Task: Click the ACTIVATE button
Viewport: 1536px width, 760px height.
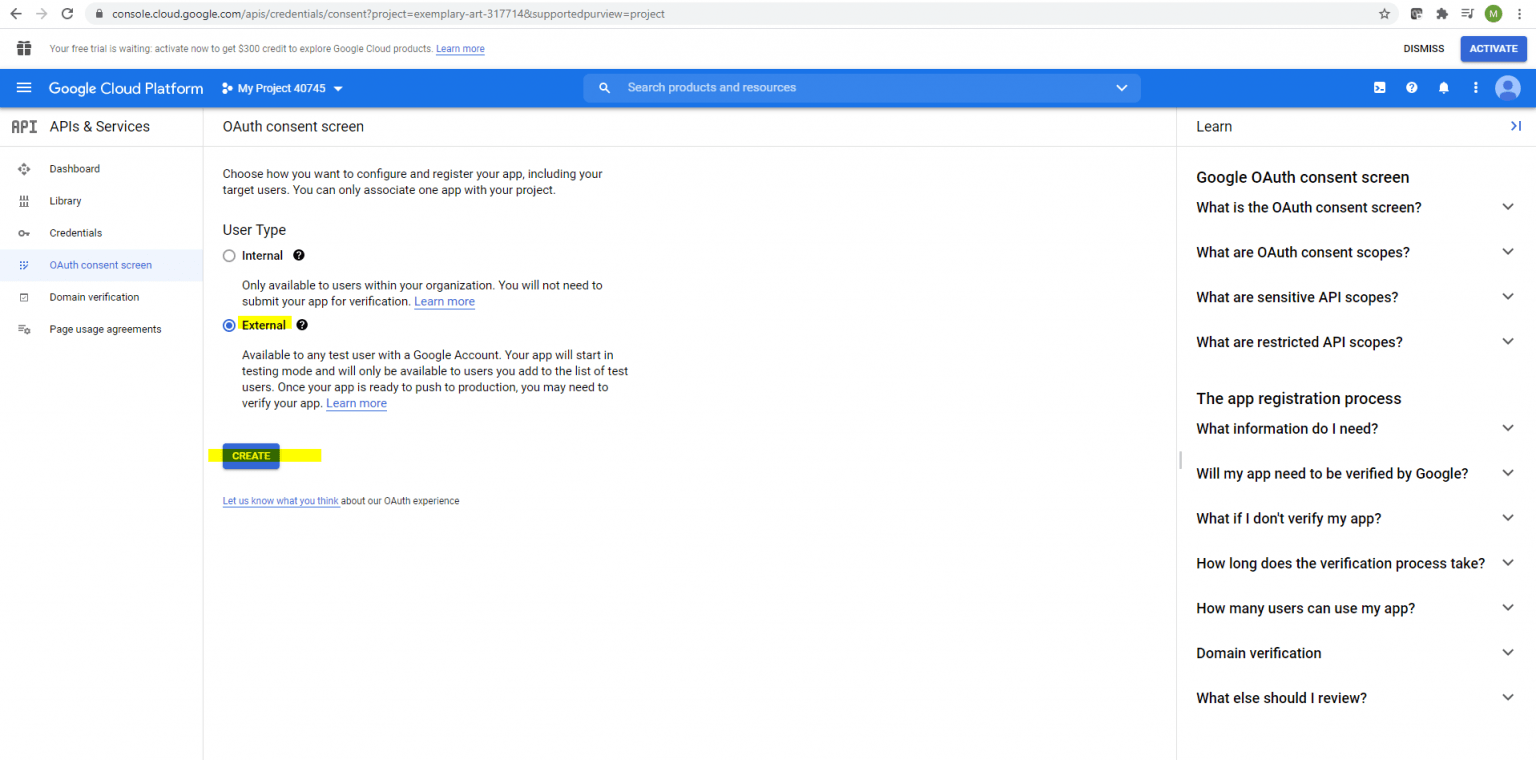Action: 1493,49
